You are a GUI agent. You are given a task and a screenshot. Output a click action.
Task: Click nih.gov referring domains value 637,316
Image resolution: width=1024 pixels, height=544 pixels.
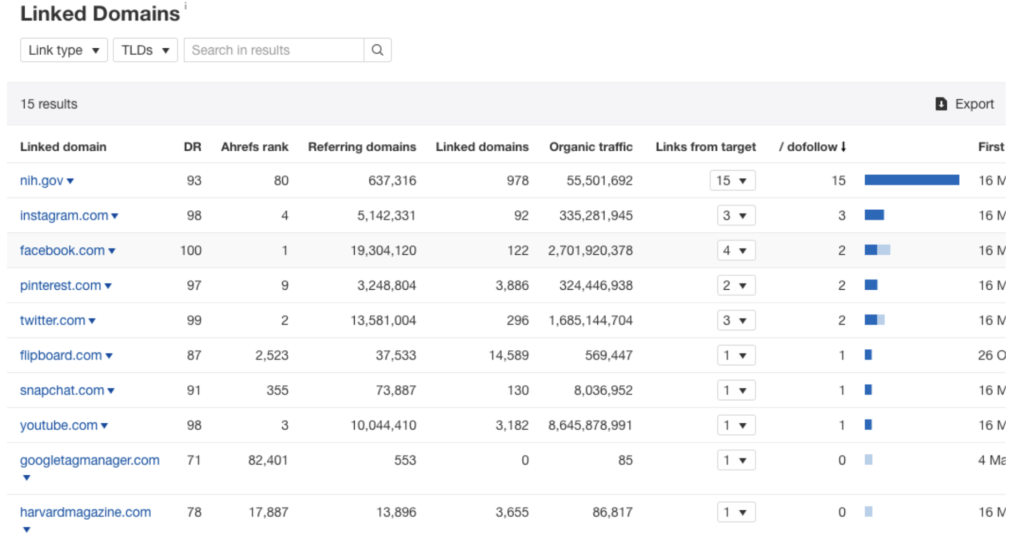(x=392, y=181)
